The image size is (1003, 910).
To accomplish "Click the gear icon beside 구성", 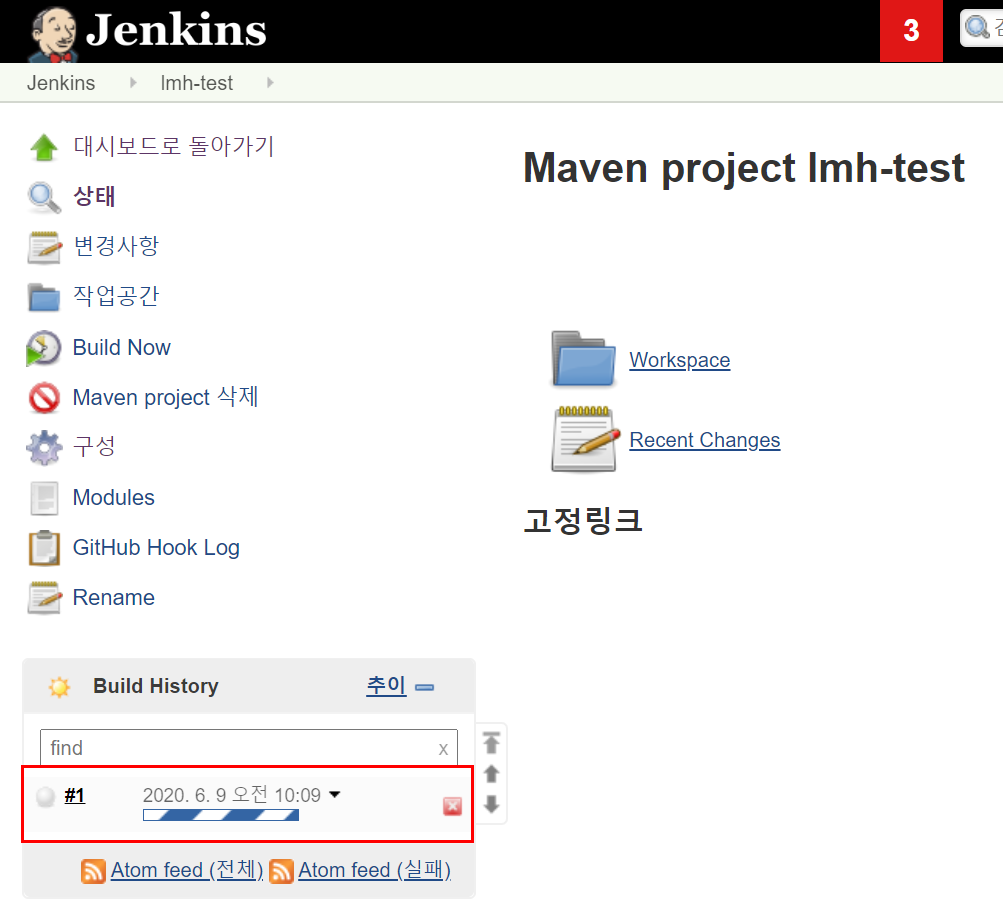I will (x=44, y=448).
